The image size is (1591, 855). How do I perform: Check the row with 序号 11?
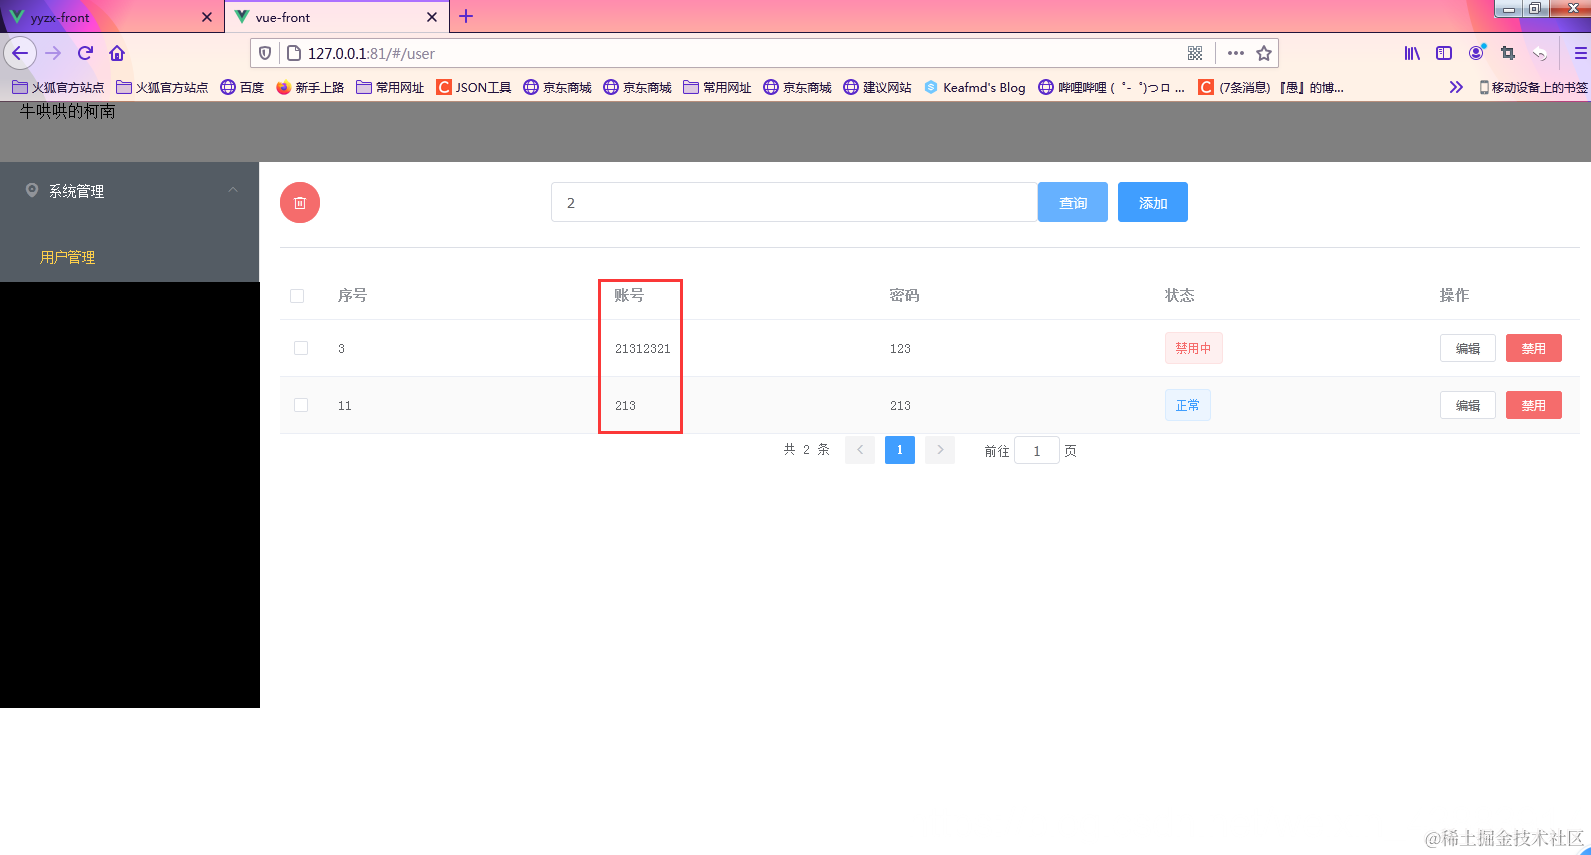pos(301,405)
